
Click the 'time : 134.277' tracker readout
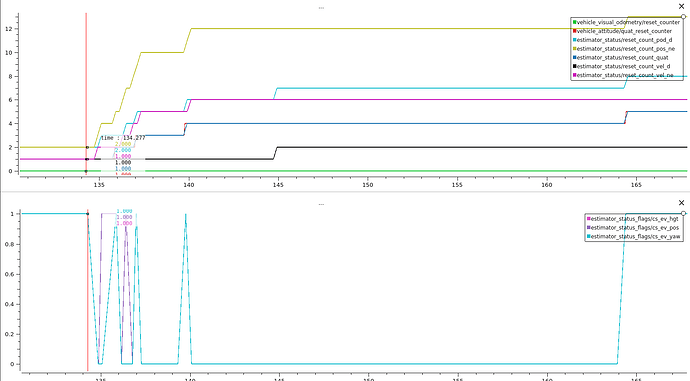tap(123, 138)
